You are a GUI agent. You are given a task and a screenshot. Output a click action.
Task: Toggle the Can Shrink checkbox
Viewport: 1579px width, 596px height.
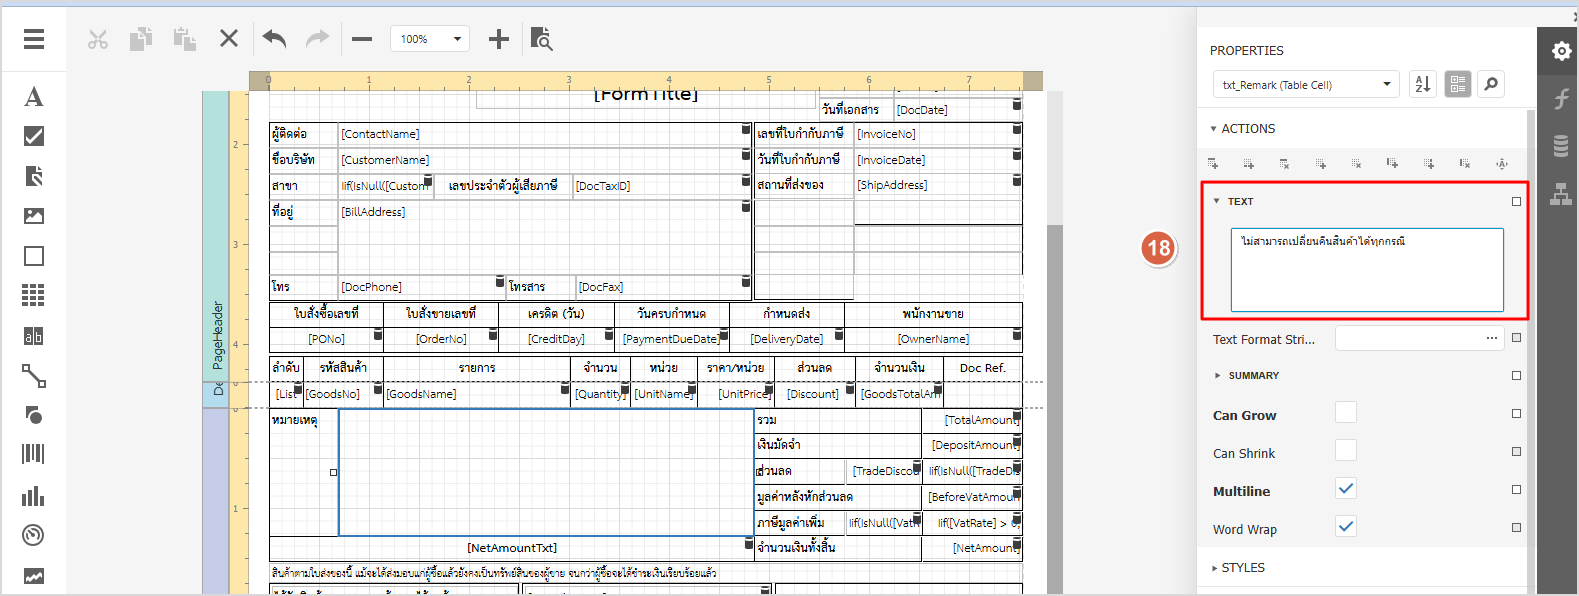tap(1346, 451)
